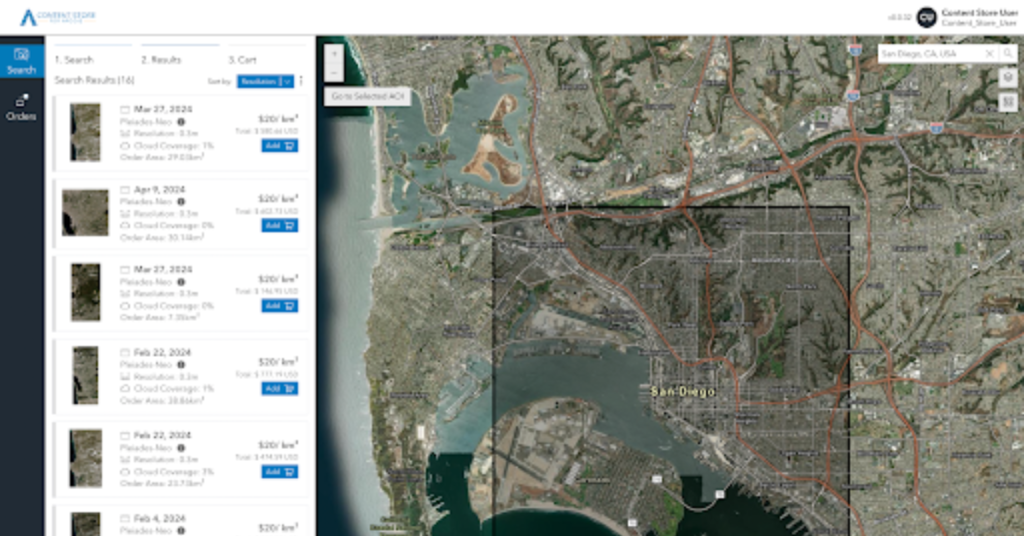Switch to the 1. Search step tab
The image size is (1024, 536).
point(74,60)
